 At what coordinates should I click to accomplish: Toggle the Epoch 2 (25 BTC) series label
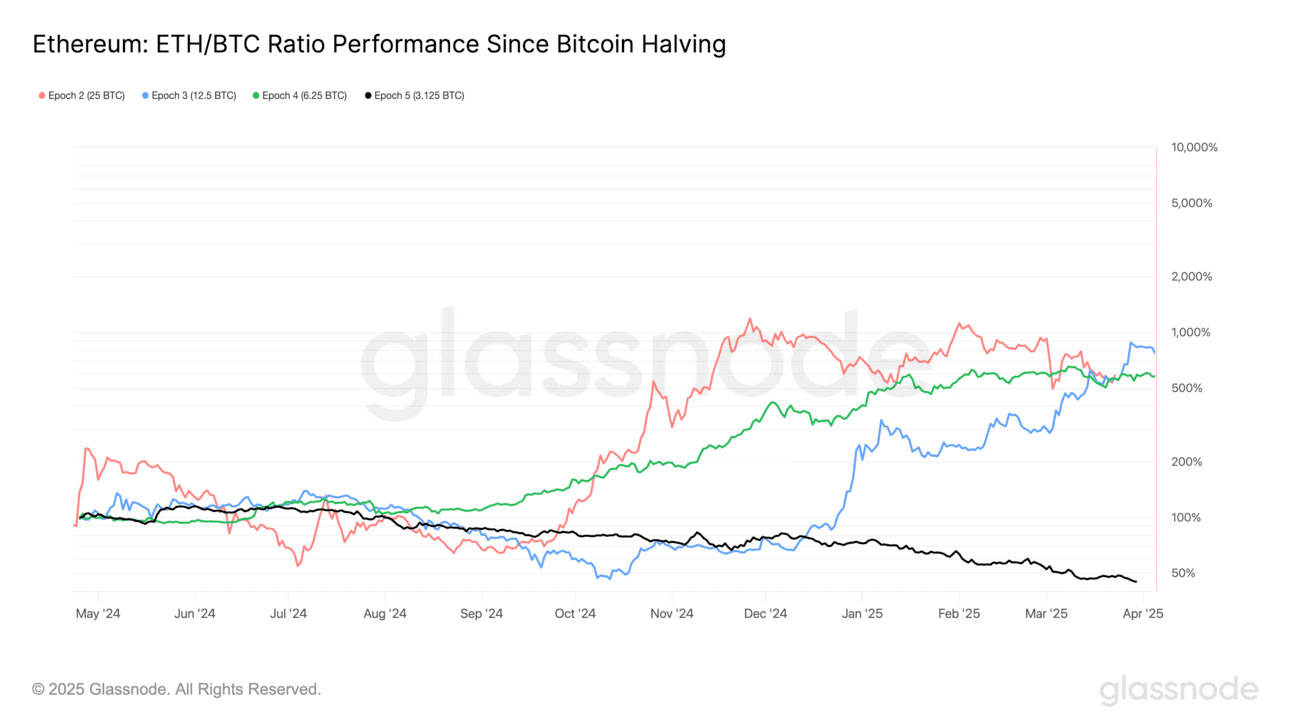86,96
